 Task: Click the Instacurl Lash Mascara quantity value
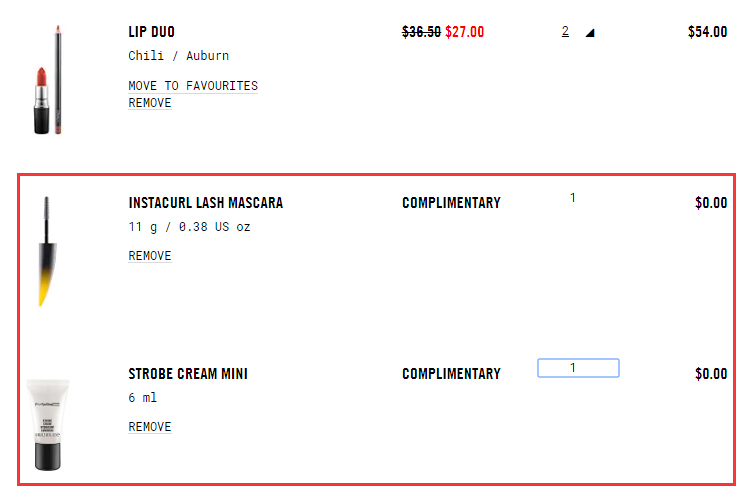573,198
